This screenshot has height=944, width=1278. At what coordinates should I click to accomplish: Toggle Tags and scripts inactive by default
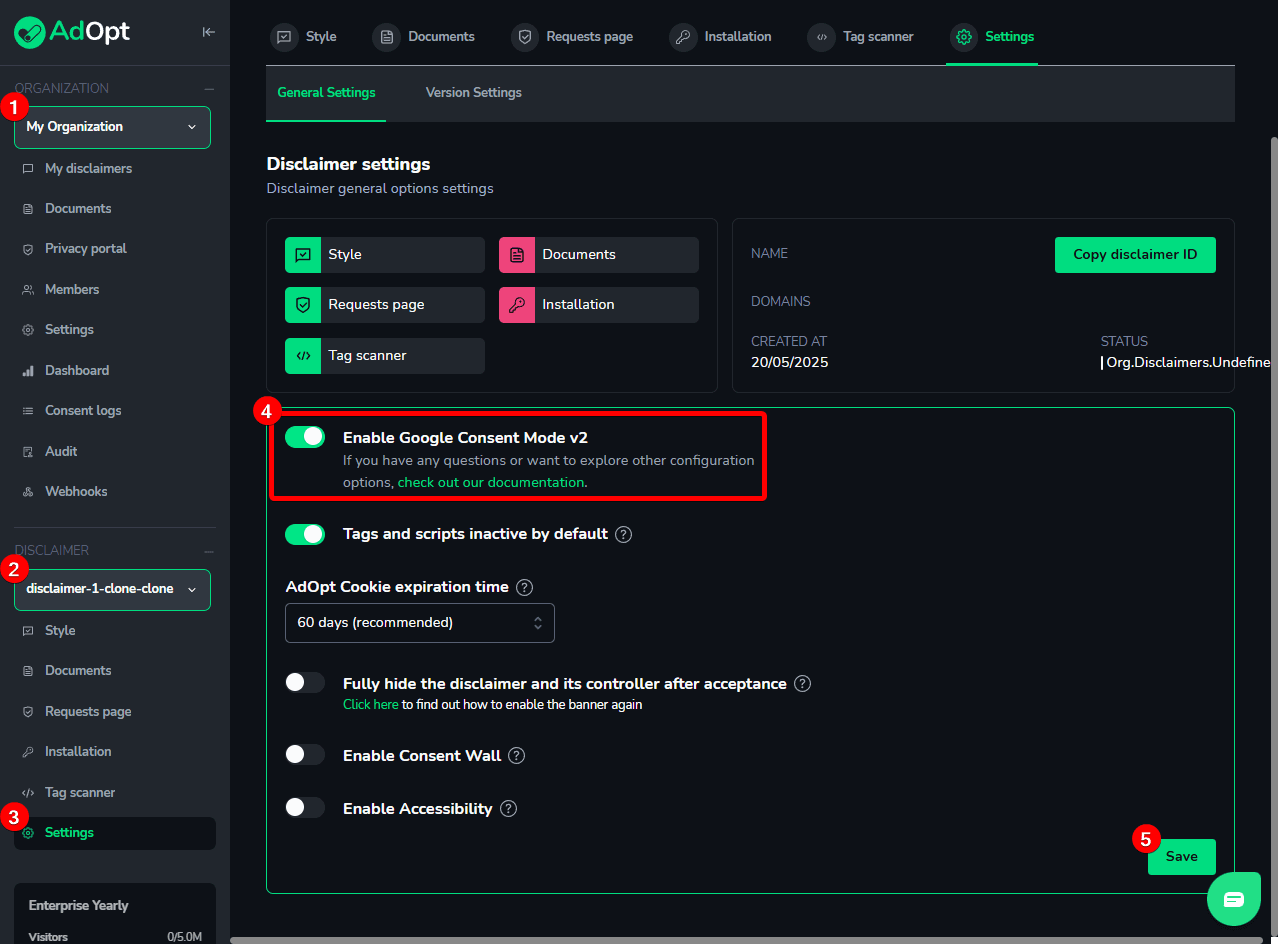coord(305,534)
